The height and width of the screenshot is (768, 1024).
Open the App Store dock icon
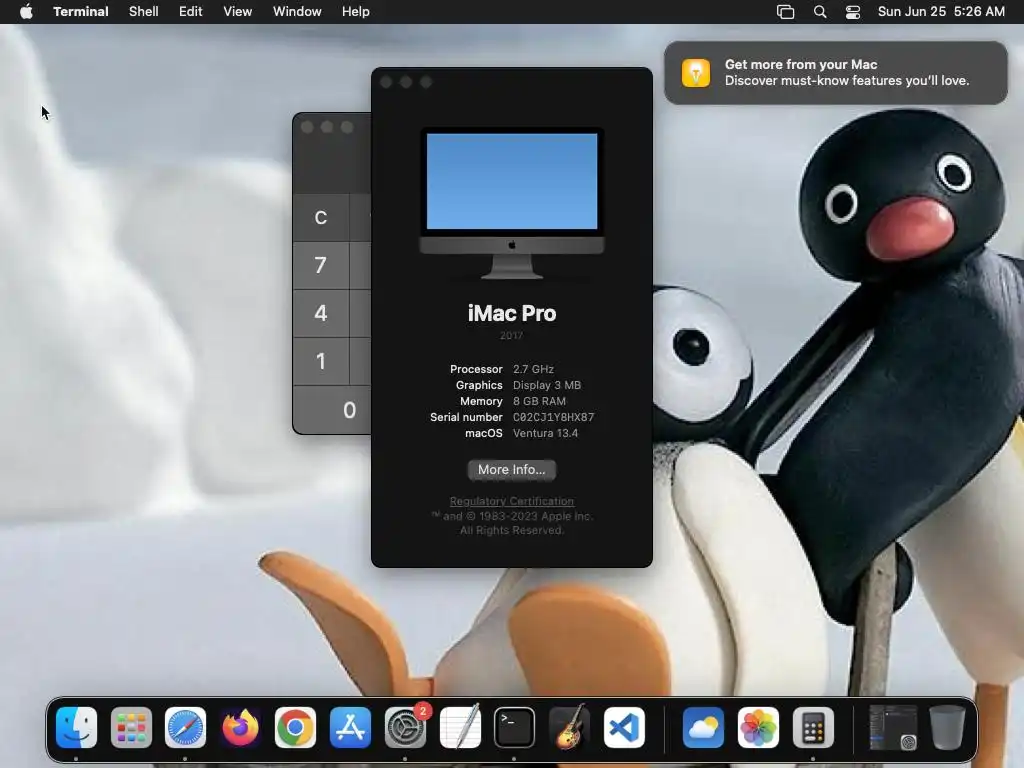click(350, 727)
